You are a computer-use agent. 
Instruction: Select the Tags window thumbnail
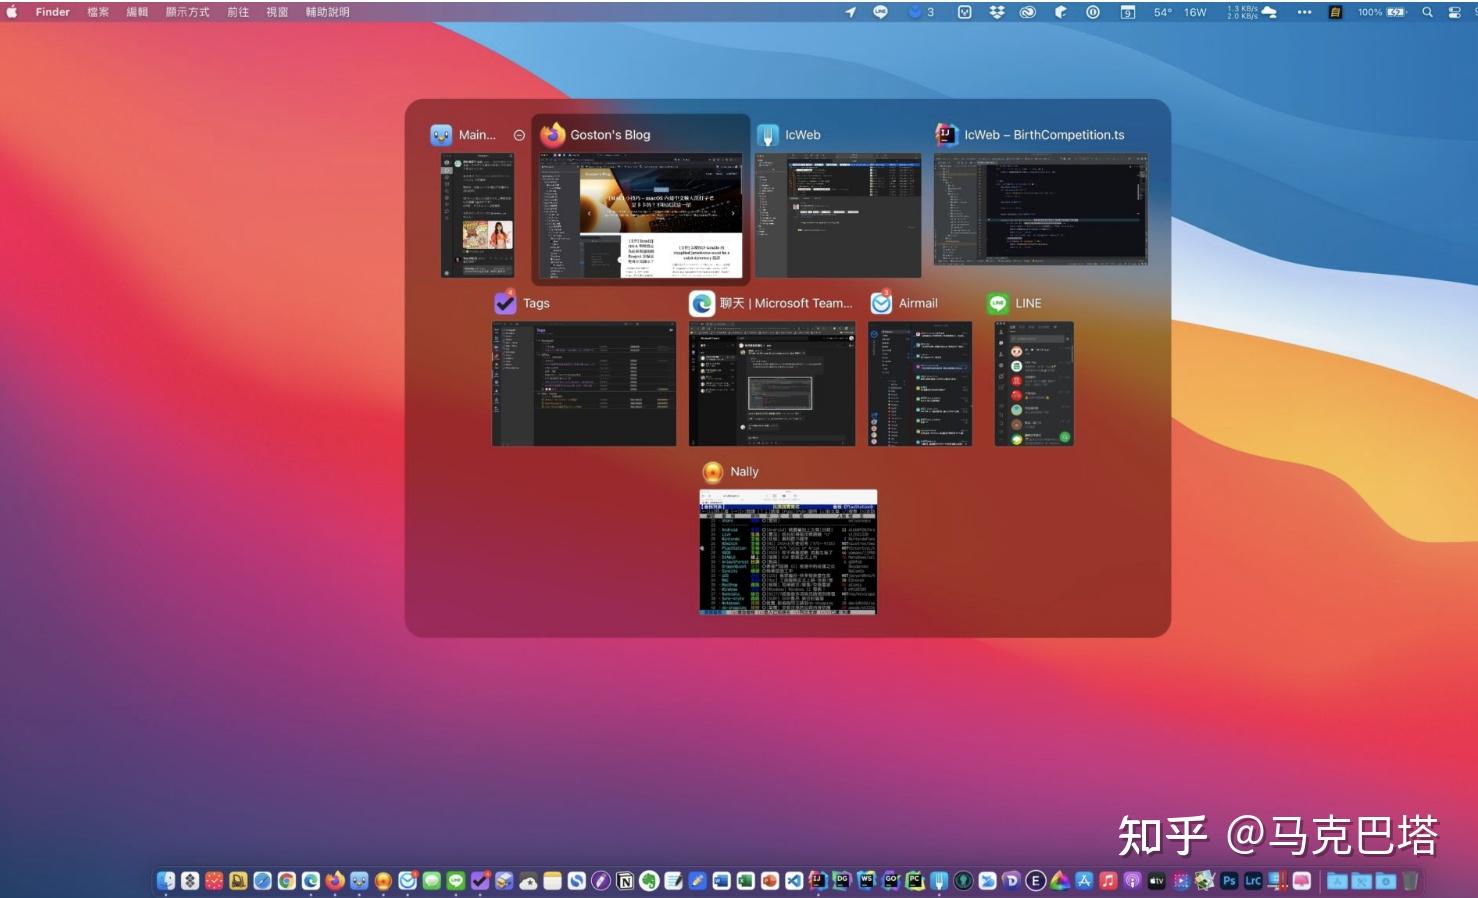click(x=584, y=383)
